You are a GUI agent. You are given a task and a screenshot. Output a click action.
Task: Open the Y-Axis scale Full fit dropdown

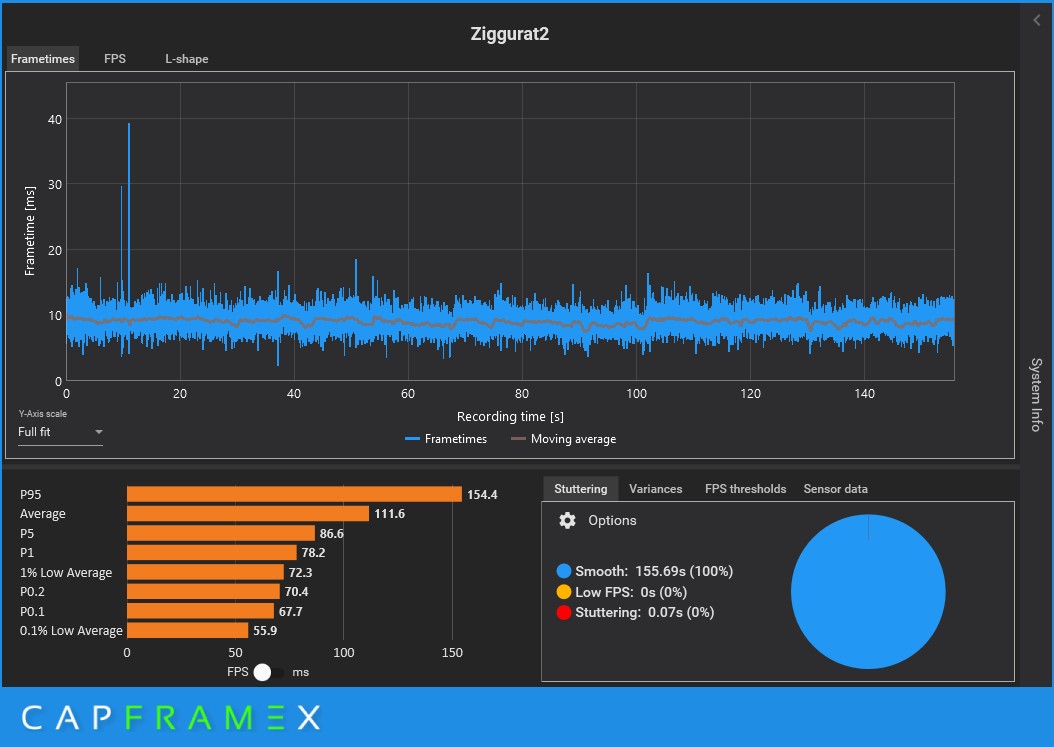coord(60,432)
